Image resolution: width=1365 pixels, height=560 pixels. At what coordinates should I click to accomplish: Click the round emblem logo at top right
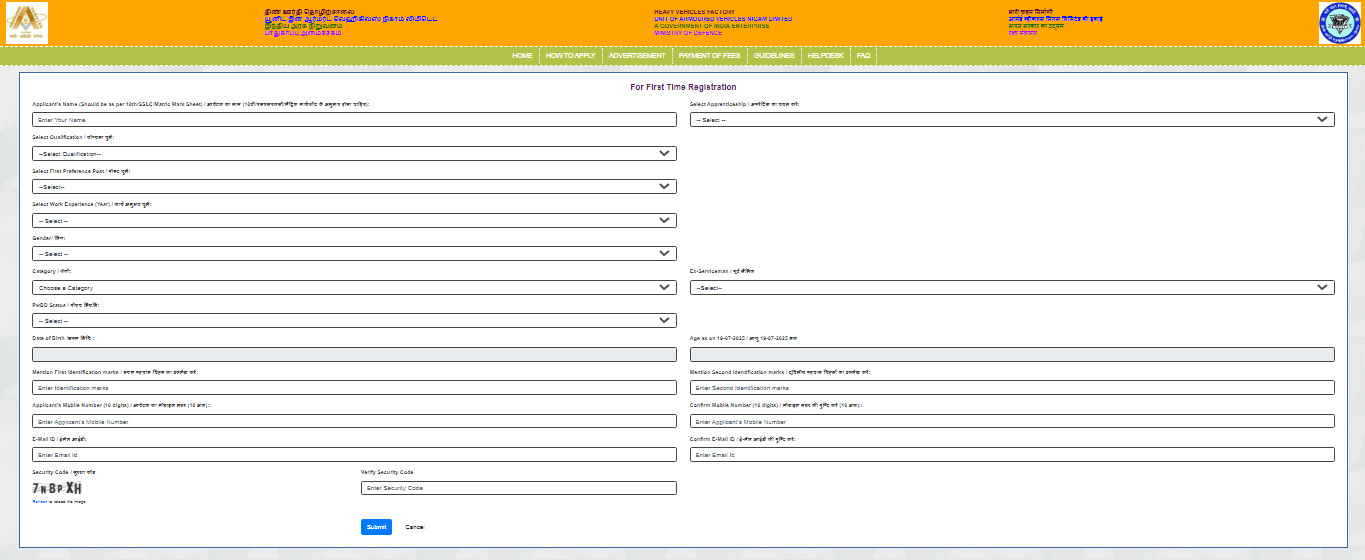point(1340,23)
